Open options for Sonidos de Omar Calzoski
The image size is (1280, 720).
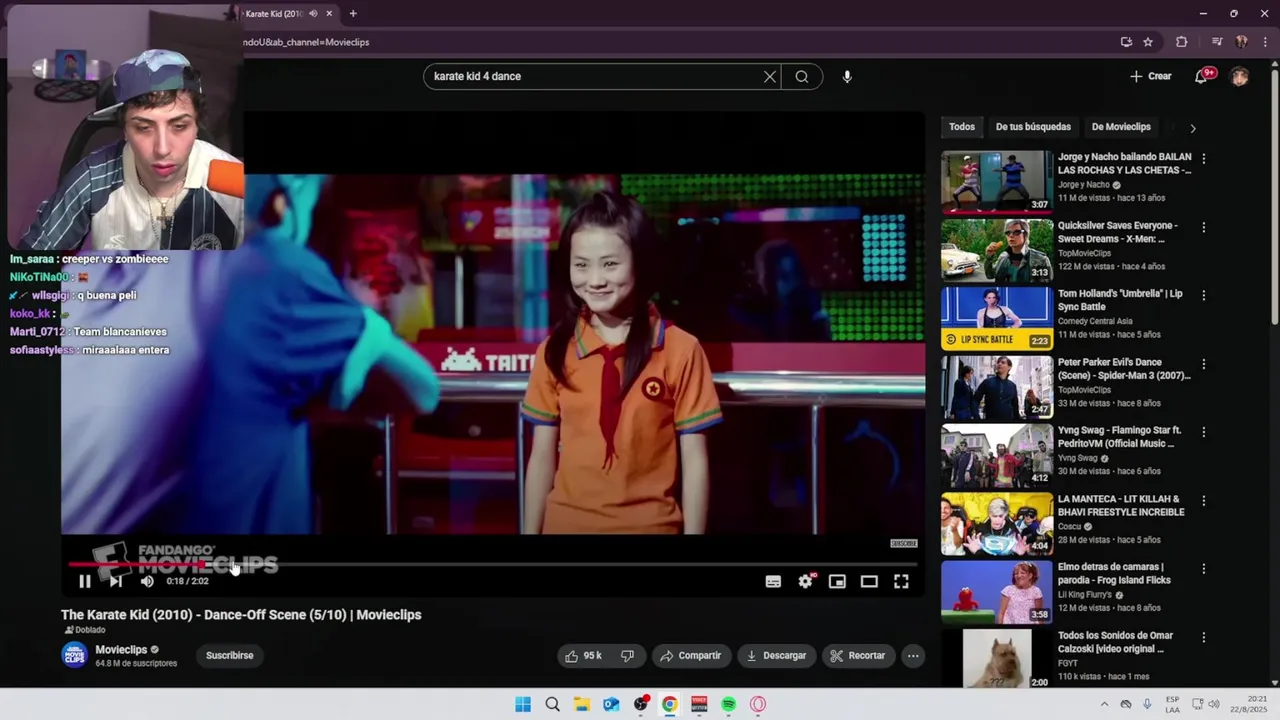[1204, 637]
